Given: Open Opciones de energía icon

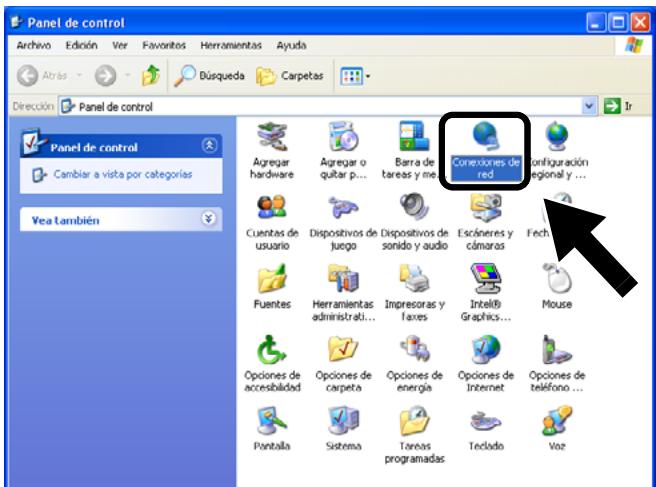Looking at the screenshot, I should tap(414, 349).
